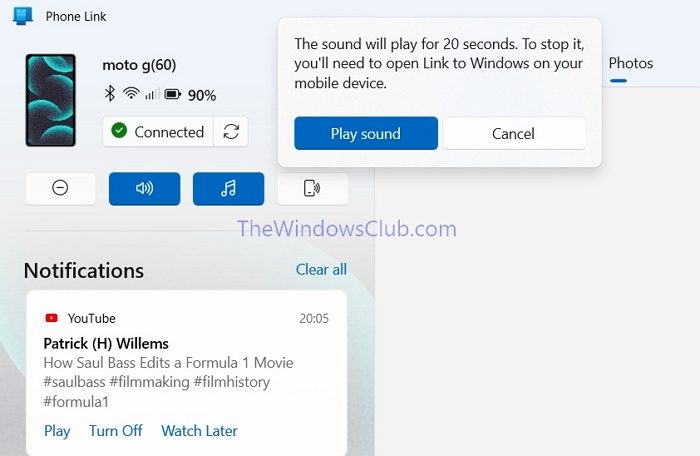This screenshot has width=700, height=456.
Task: Click the battery level icon
Action: (x=173, y=94)
